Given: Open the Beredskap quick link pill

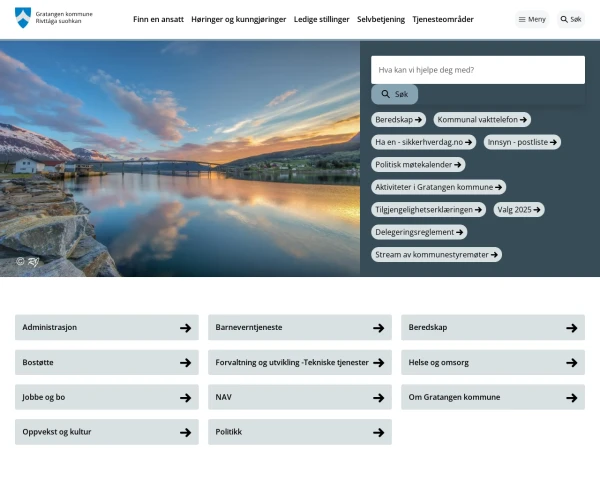Looking at the screenshot, I should pyautogui.click(x=398, y=119).
